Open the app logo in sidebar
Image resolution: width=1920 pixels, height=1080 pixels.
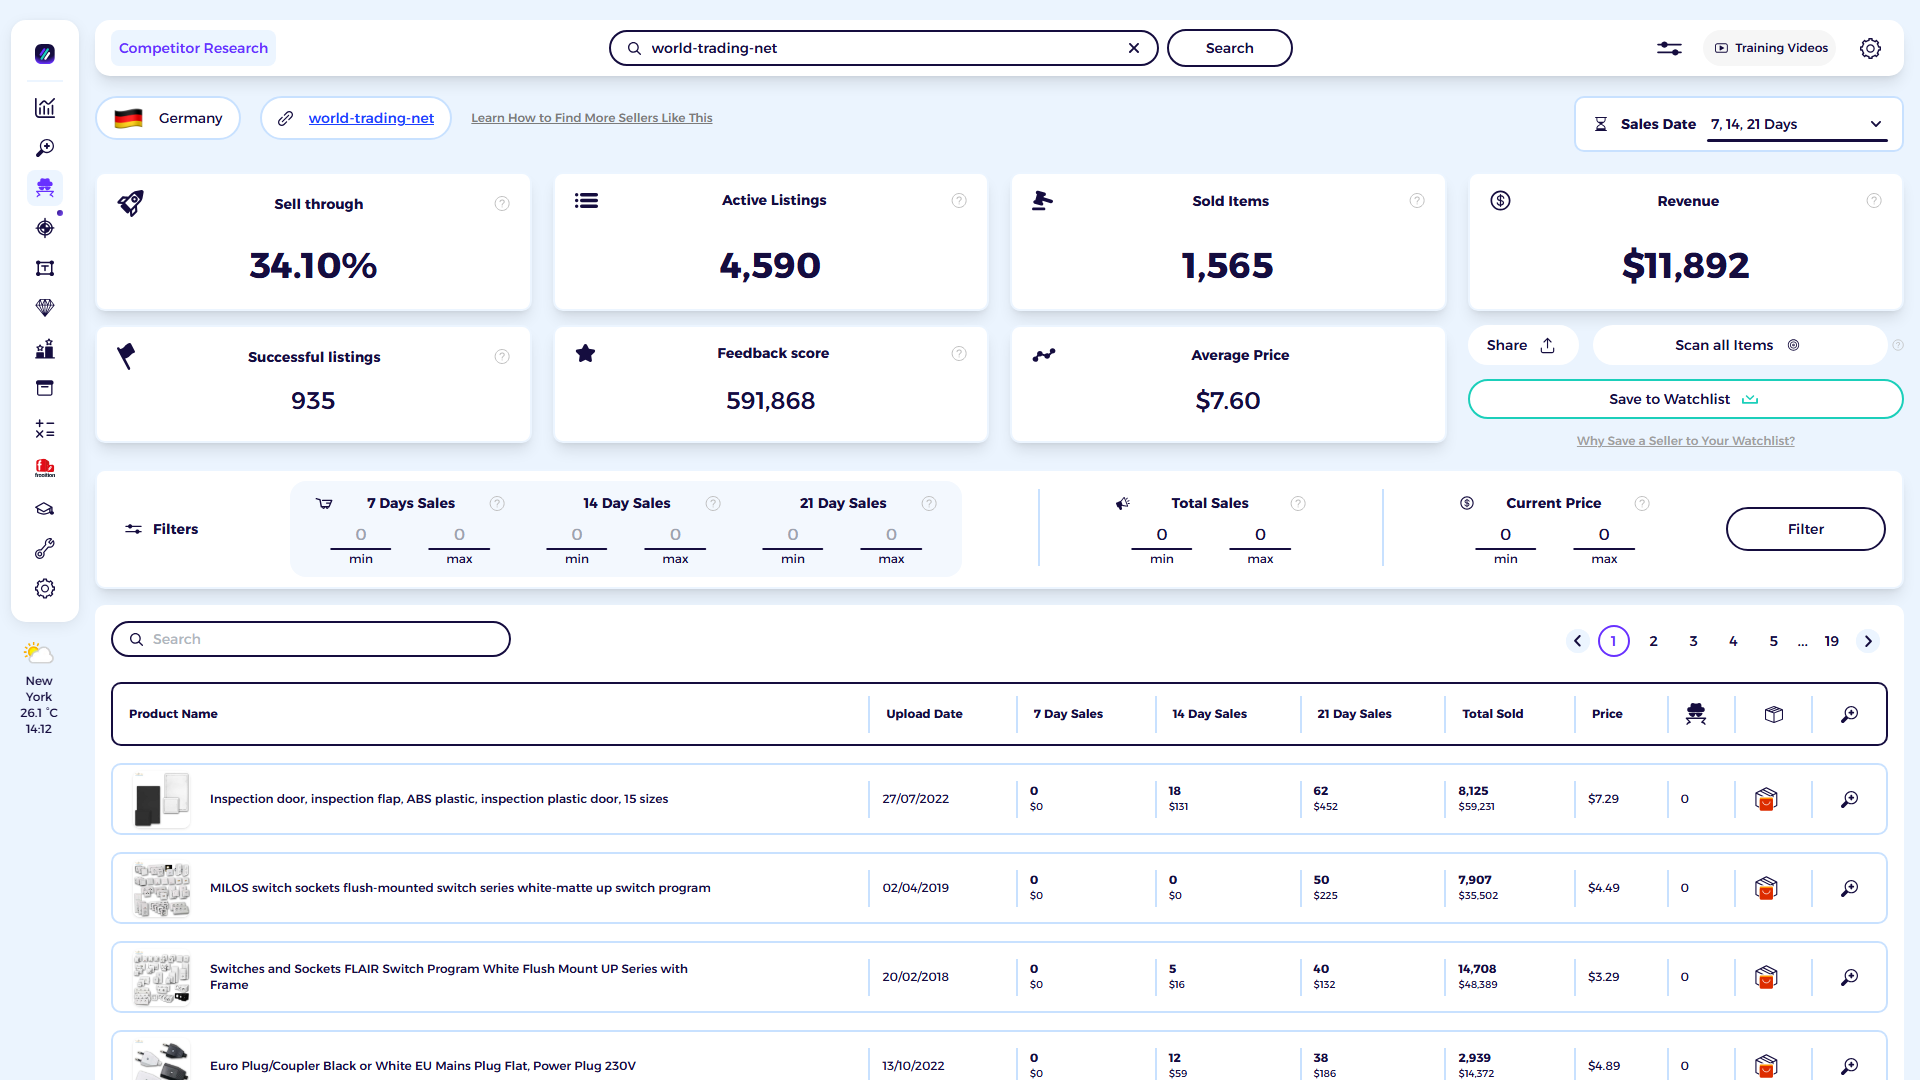pos(45,54)
